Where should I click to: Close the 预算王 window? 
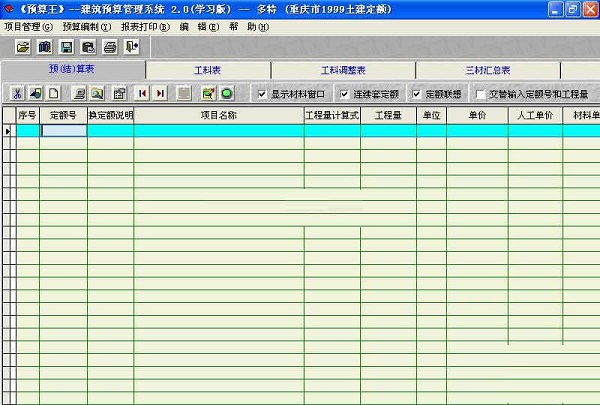590,9
